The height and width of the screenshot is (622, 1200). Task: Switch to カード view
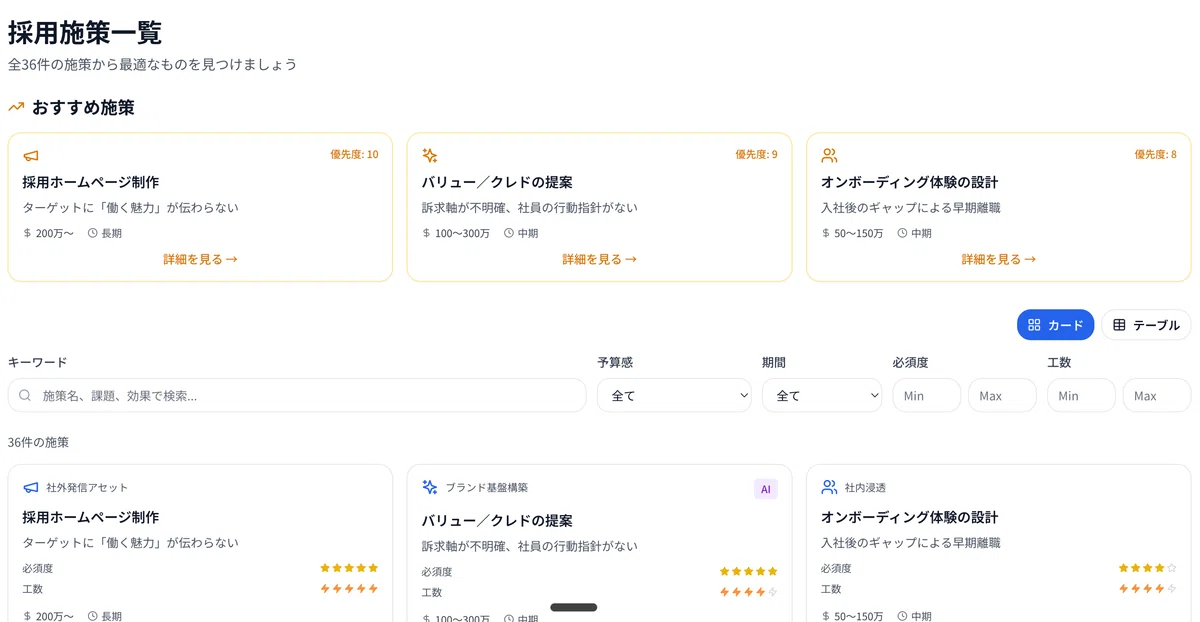(1056, 325)
